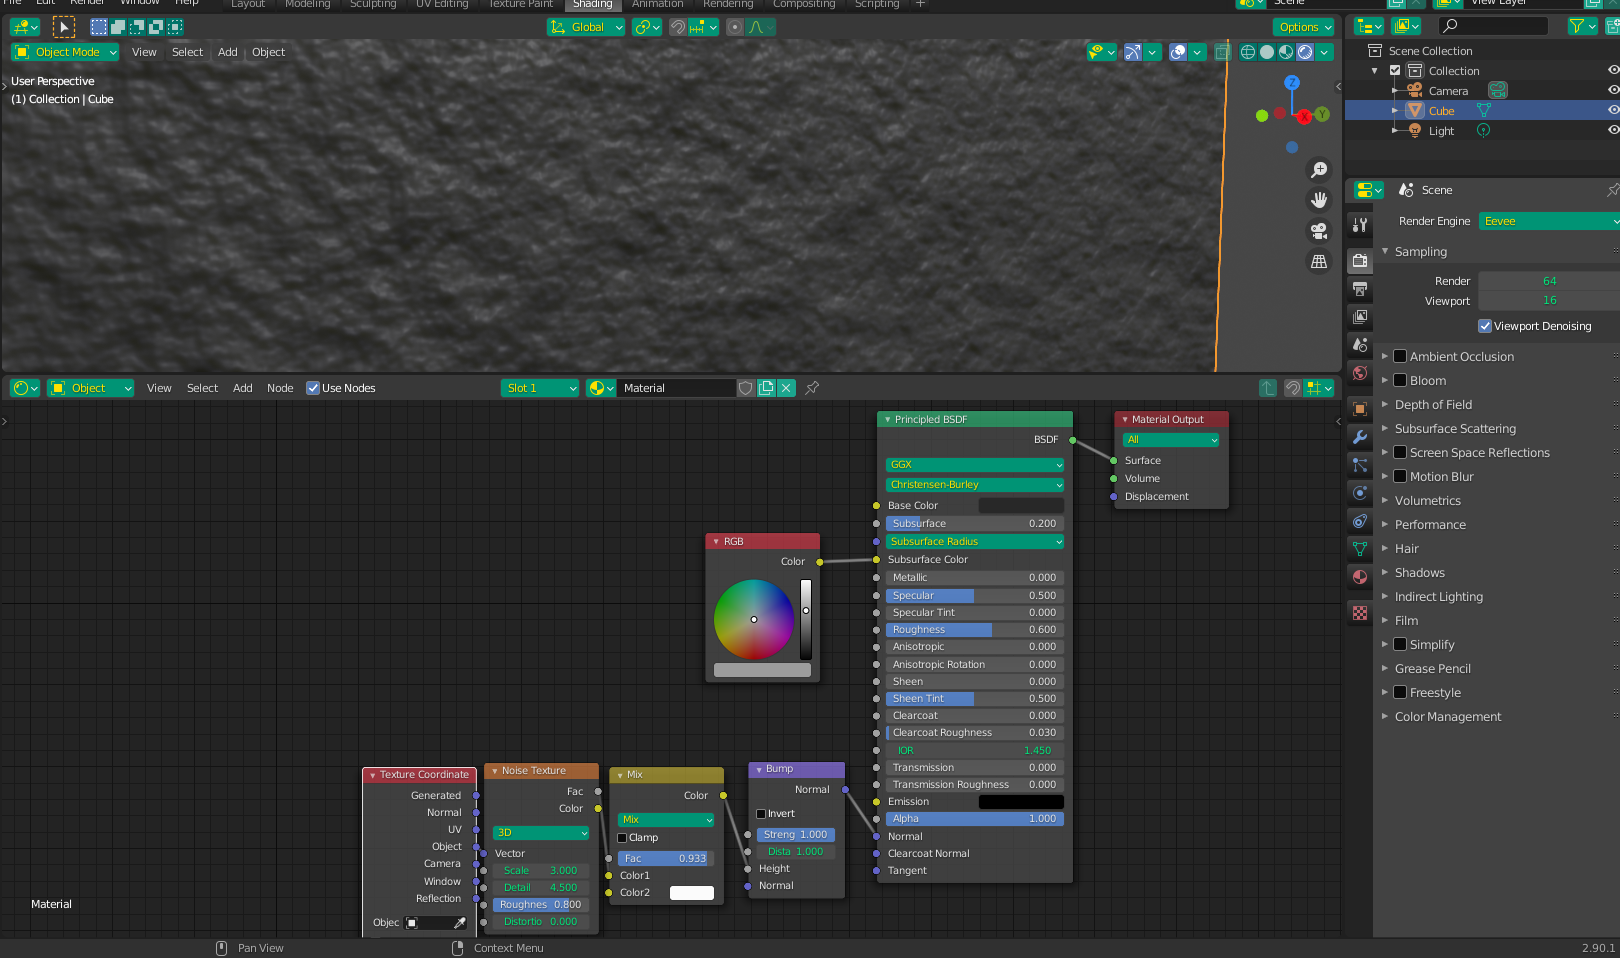Open the View Layer properties tab
The image size is (1620, 958).
[1360, 317]
